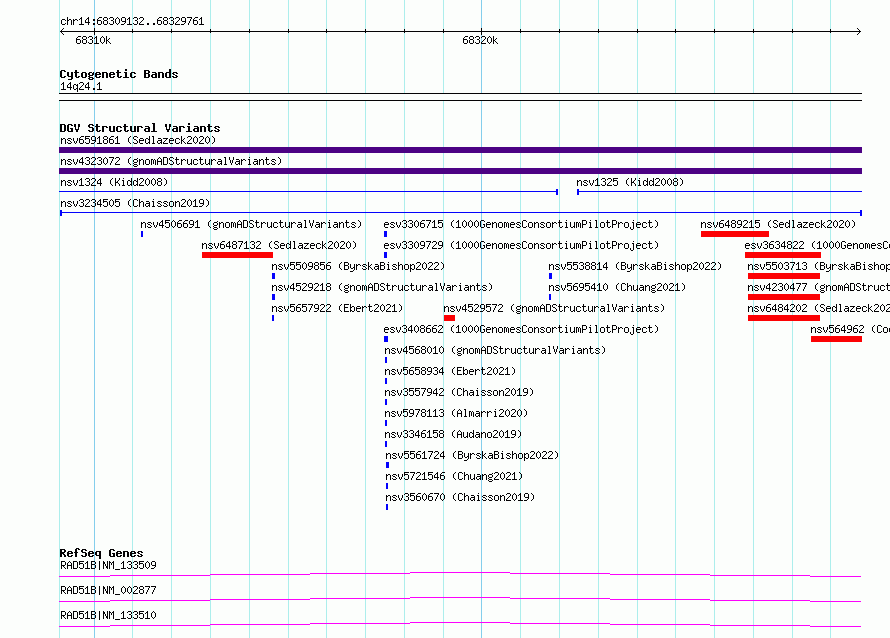The image size is (890, 638).
Task: Select the RAD51B|NM_002877 transcript label
Action: click(x=108, y=590)
